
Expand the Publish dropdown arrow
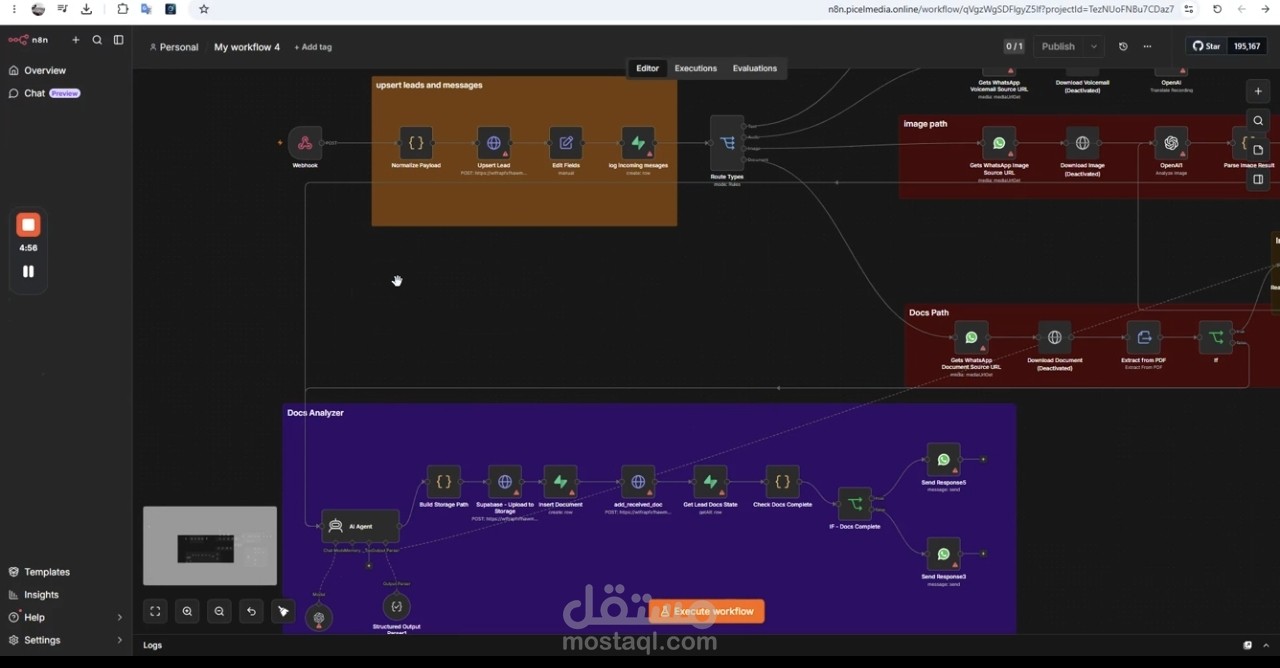(x=1093, y=46)
